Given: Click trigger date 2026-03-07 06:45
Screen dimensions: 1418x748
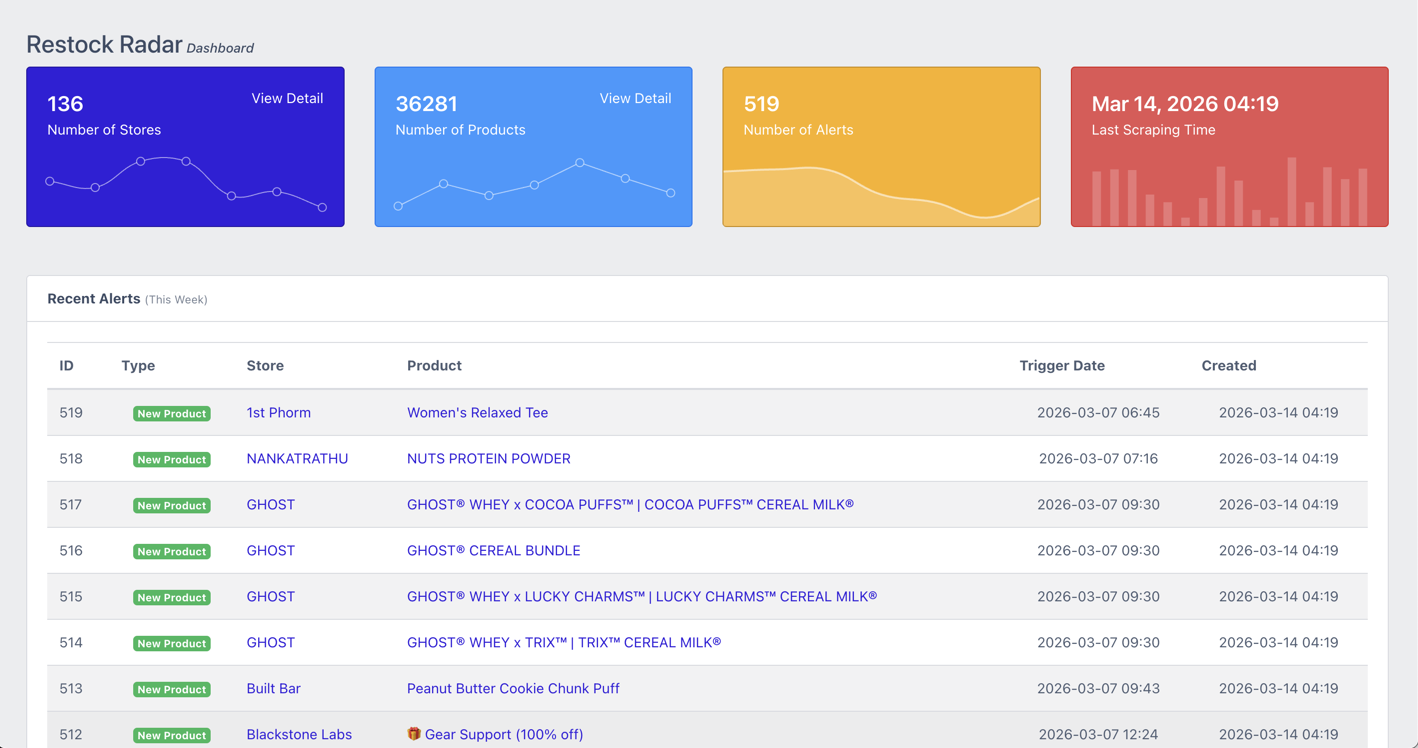Looking at the screenshot, I should 1098,412.
